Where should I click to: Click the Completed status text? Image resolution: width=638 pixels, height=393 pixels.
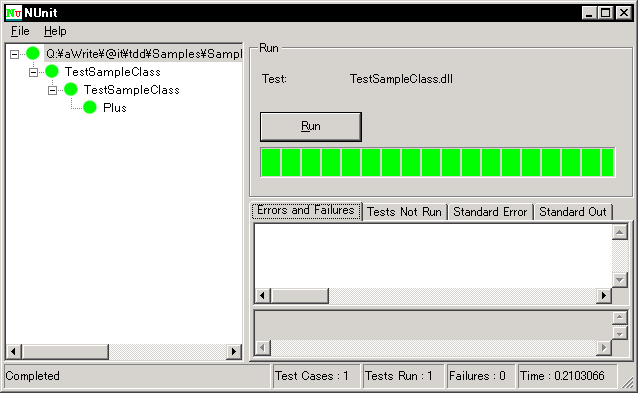pos(33,376)
